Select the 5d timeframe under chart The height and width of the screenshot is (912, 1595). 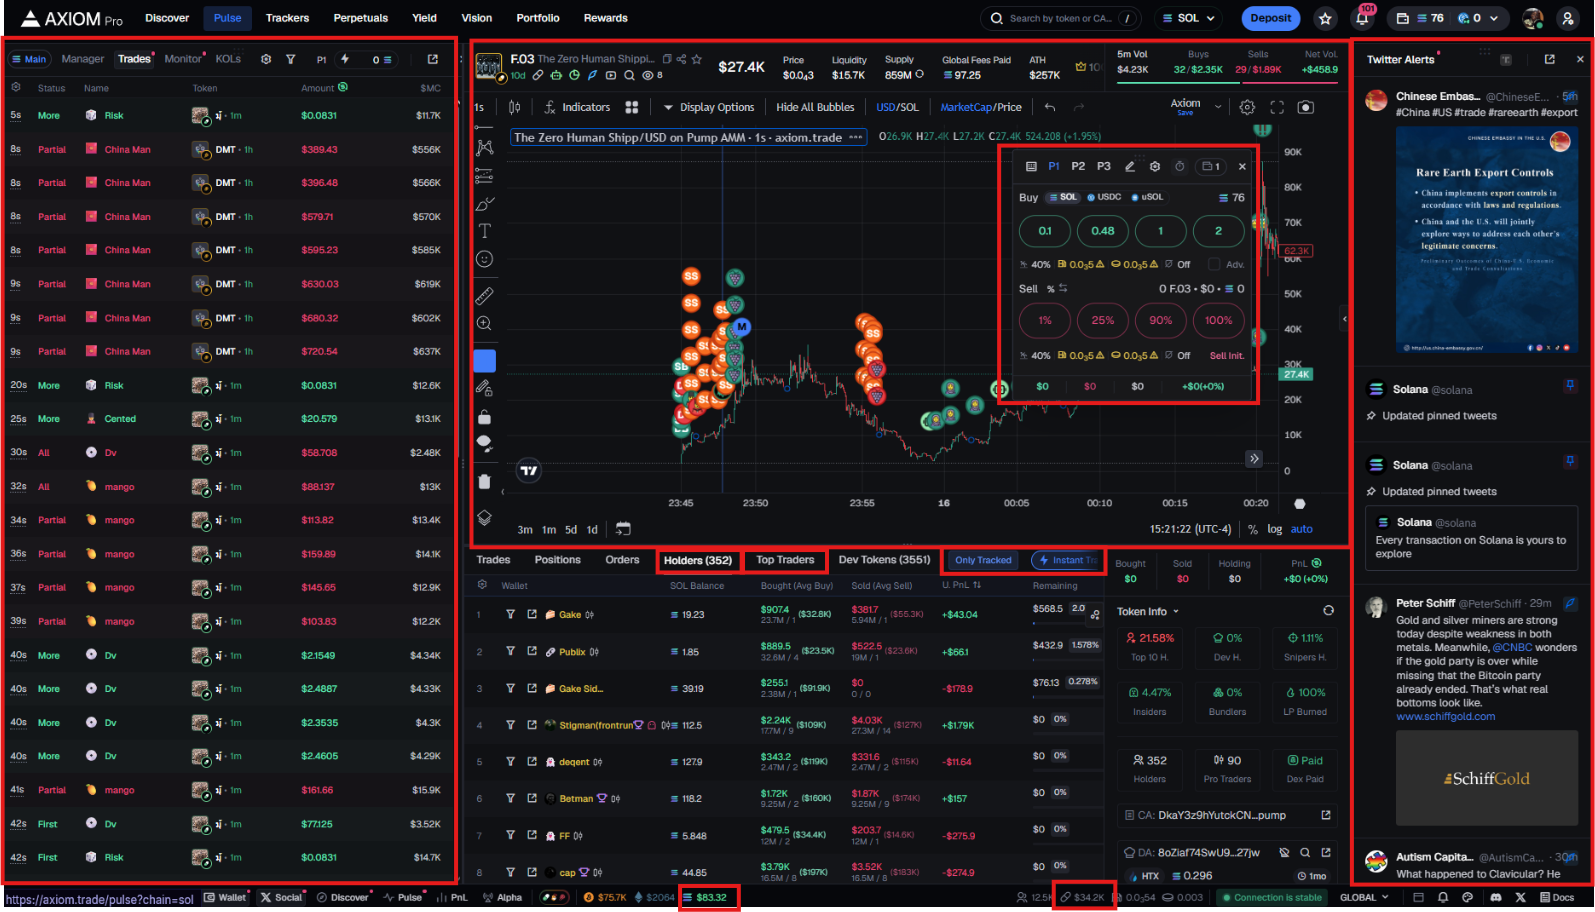coord(571,530)
